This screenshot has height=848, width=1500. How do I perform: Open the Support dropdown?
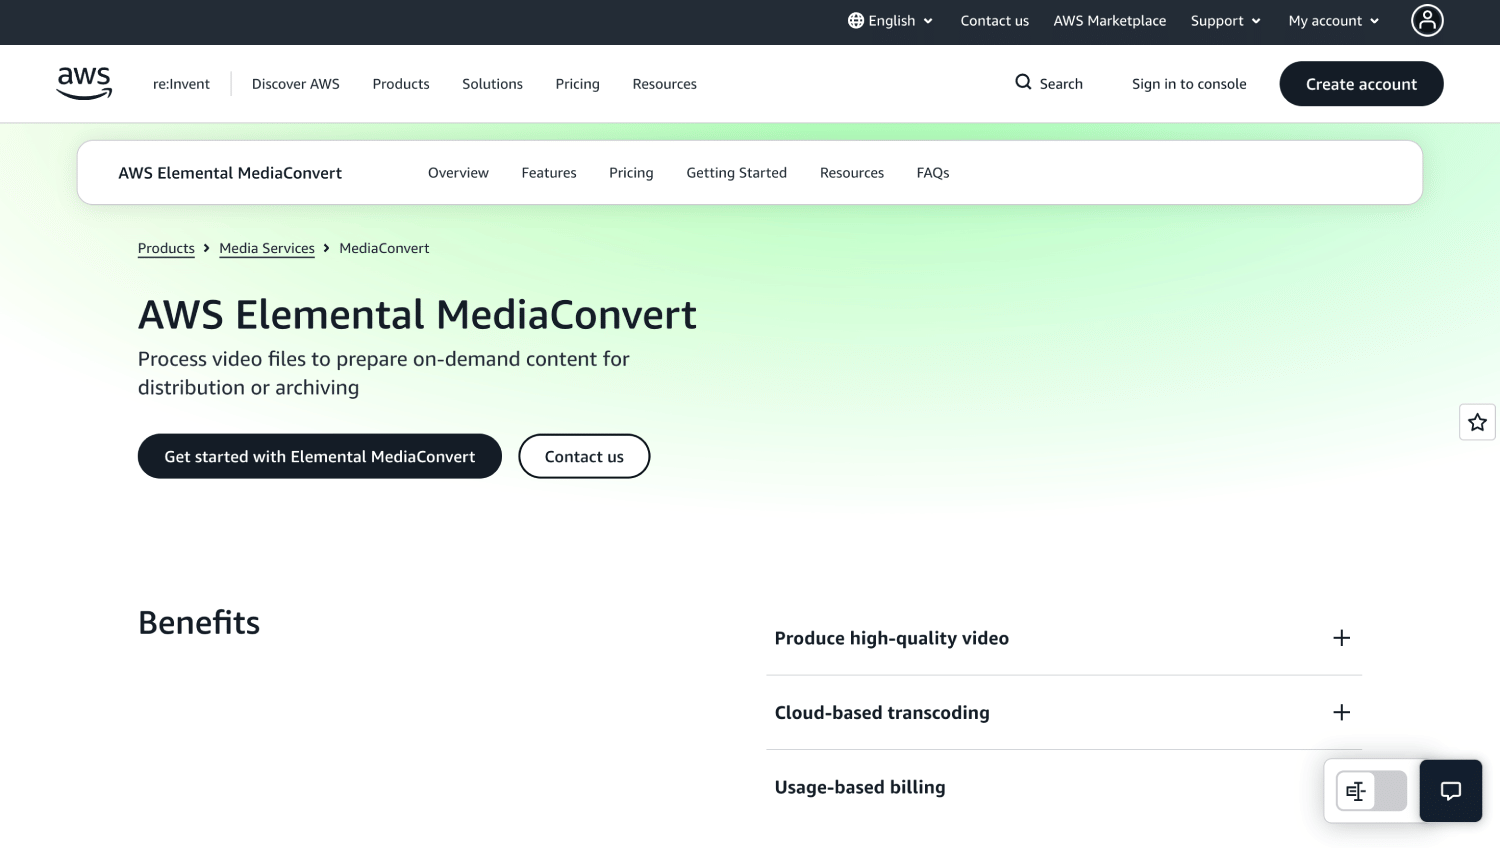(x=1225, y=20)
